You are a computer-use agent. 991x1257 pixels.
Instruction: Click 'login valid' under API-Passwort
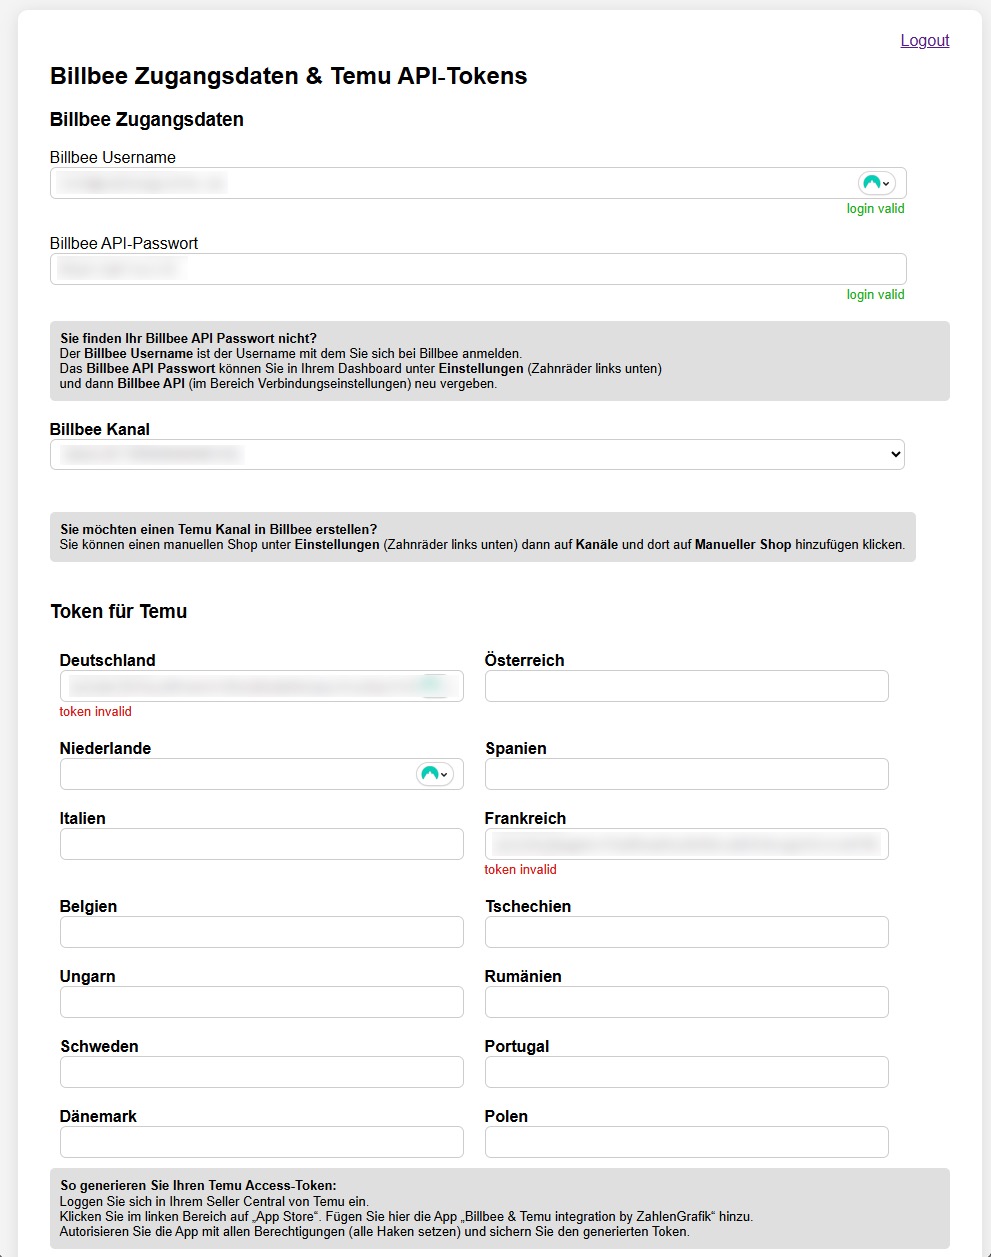click(875, 295)
